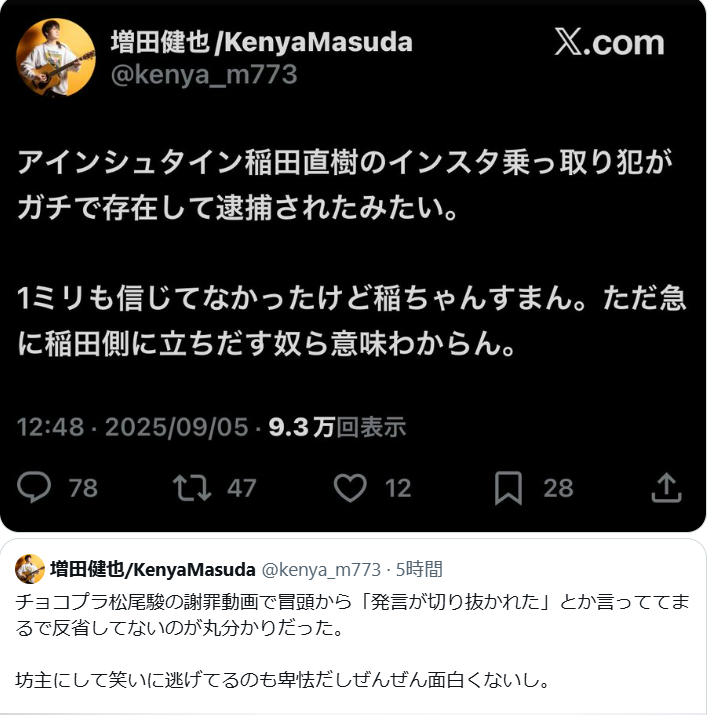Click the 12:48 · 2025/09/05 timestamp
Screen dimensions: 707x715
click(133, 427)
